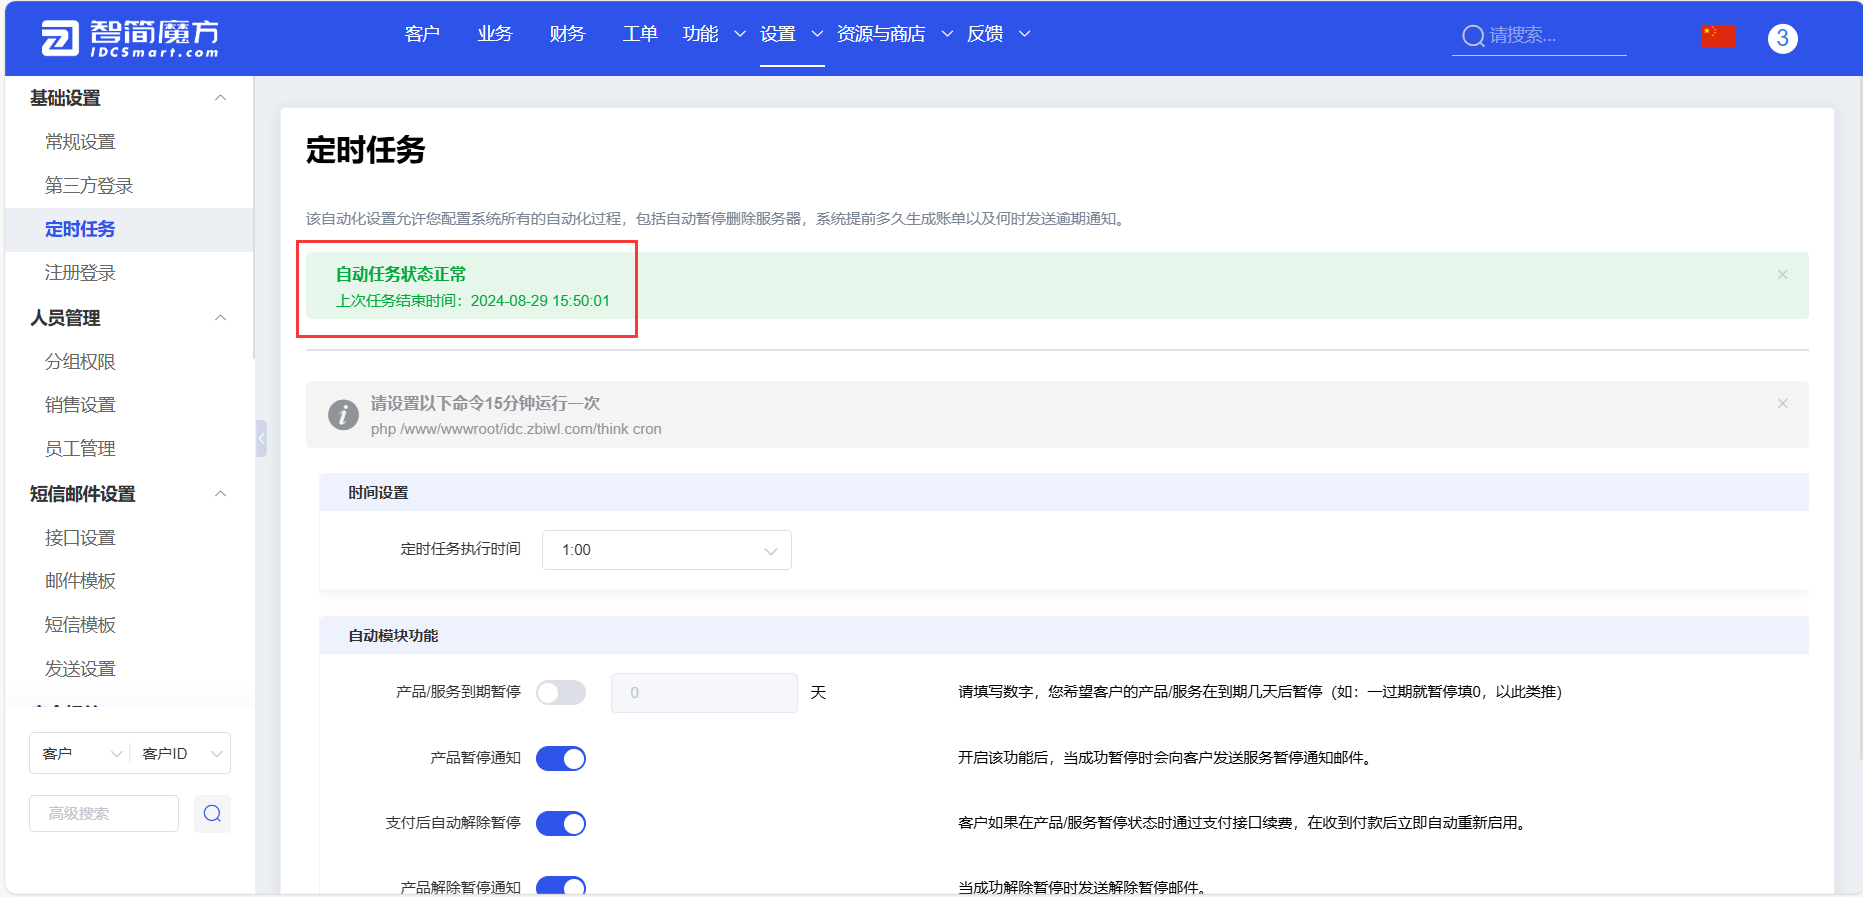
Task: Open 短信模板 in sidebar
Action: pos(80,625)
